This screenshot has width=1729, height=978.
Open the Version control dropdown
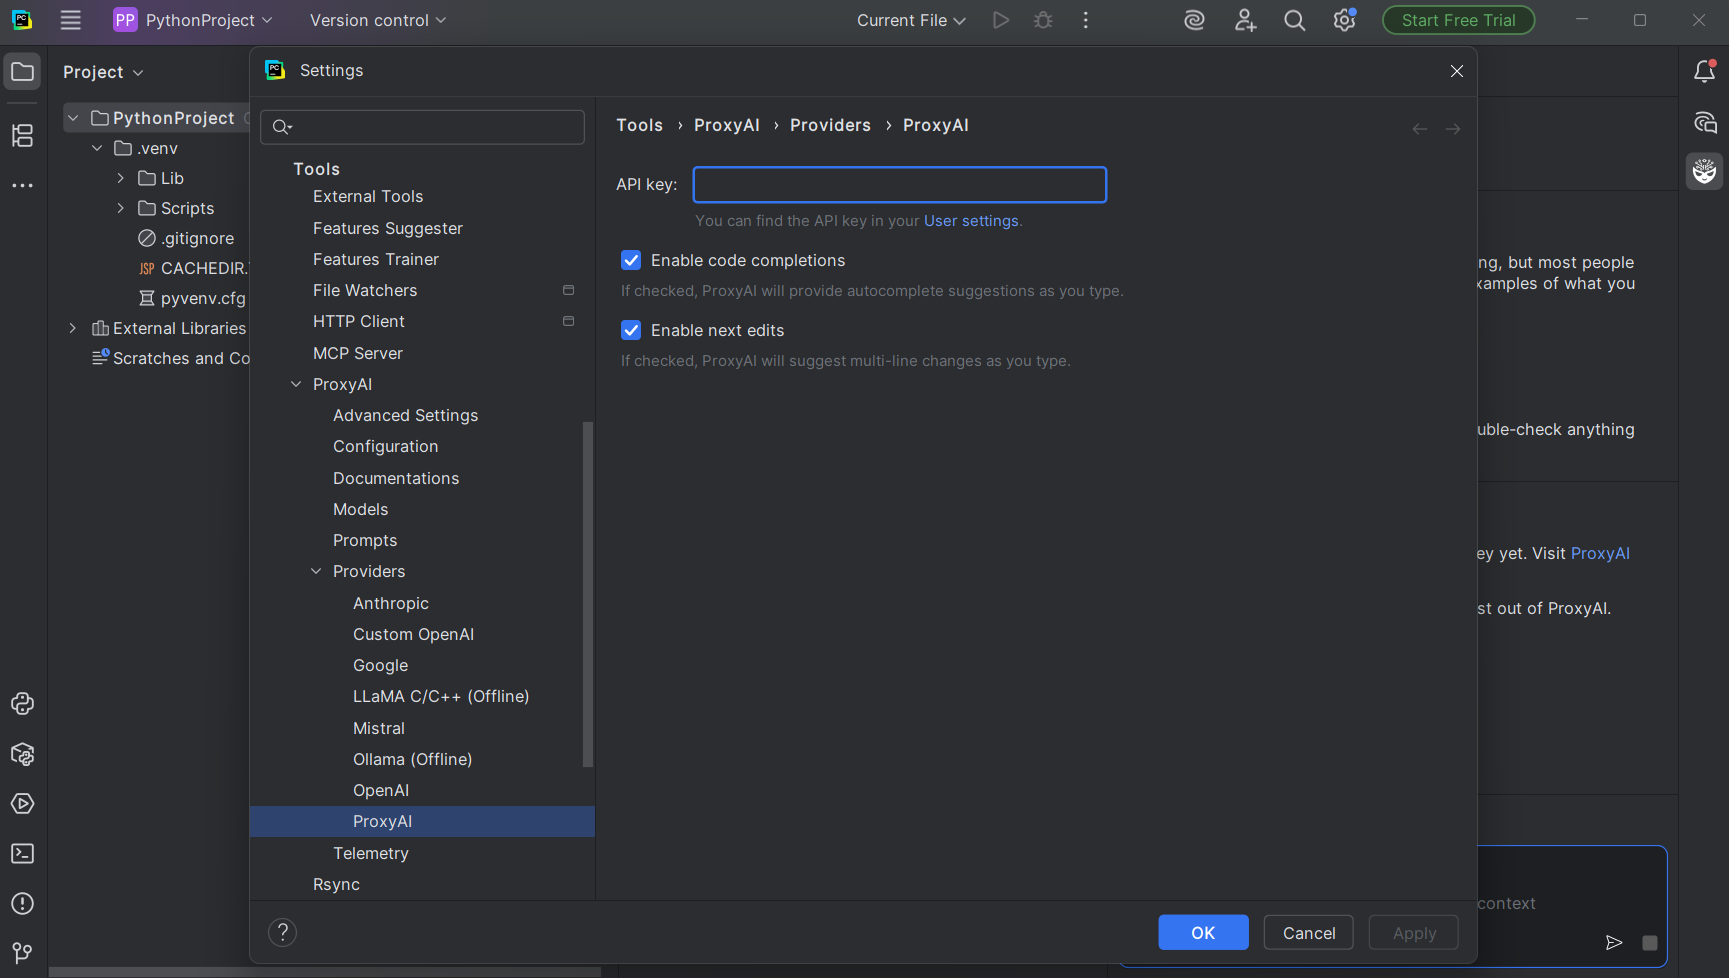(378, 20)
